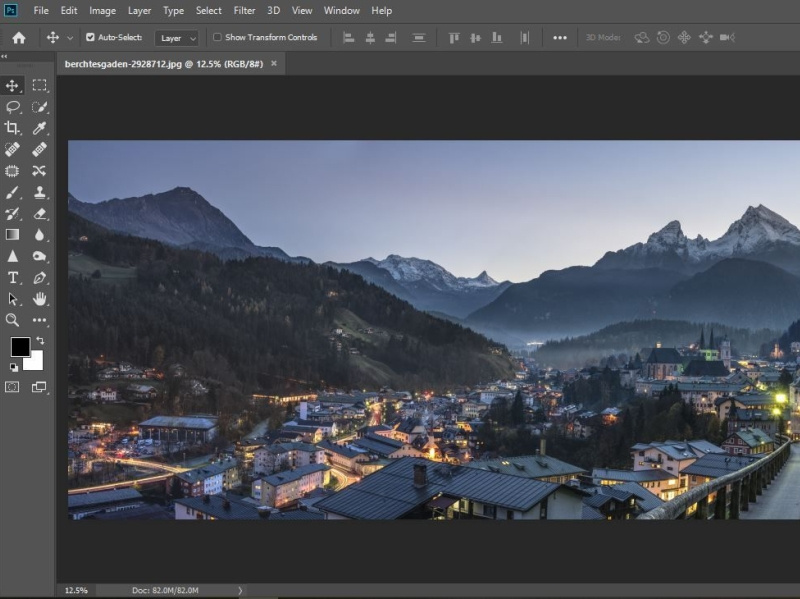Activate the Zoom tool
The width and height of the screenshot is (800, 599).
coord(12,320)
